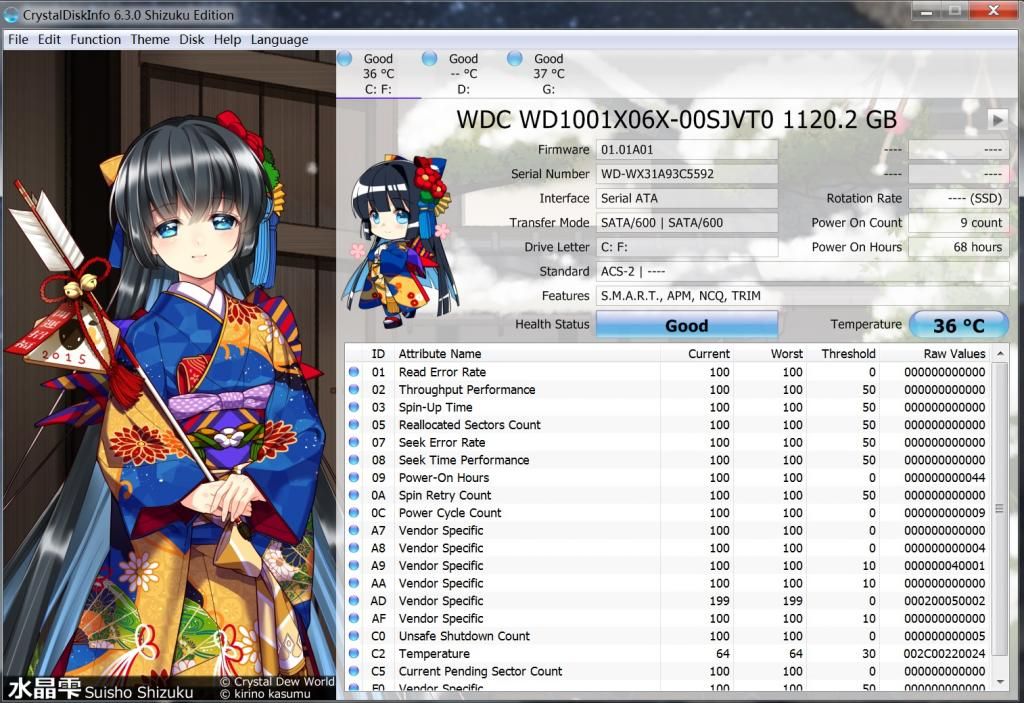This screenshot has width=1024, height=703.
Task: Click the status icon of Seek Time Performance
Action: point(354,460)
